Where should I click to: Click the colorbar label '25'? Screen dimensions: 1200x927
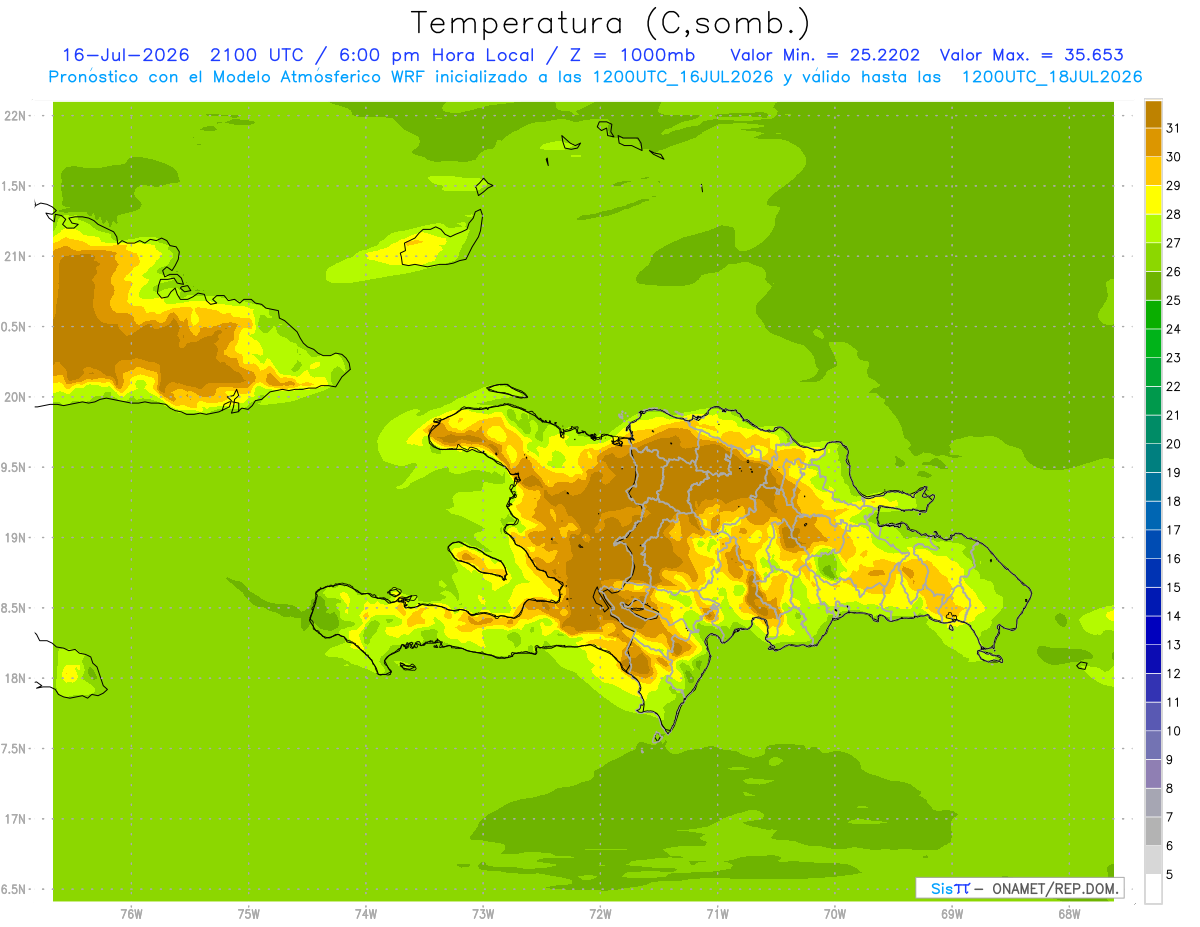(x=1173, y=300)
